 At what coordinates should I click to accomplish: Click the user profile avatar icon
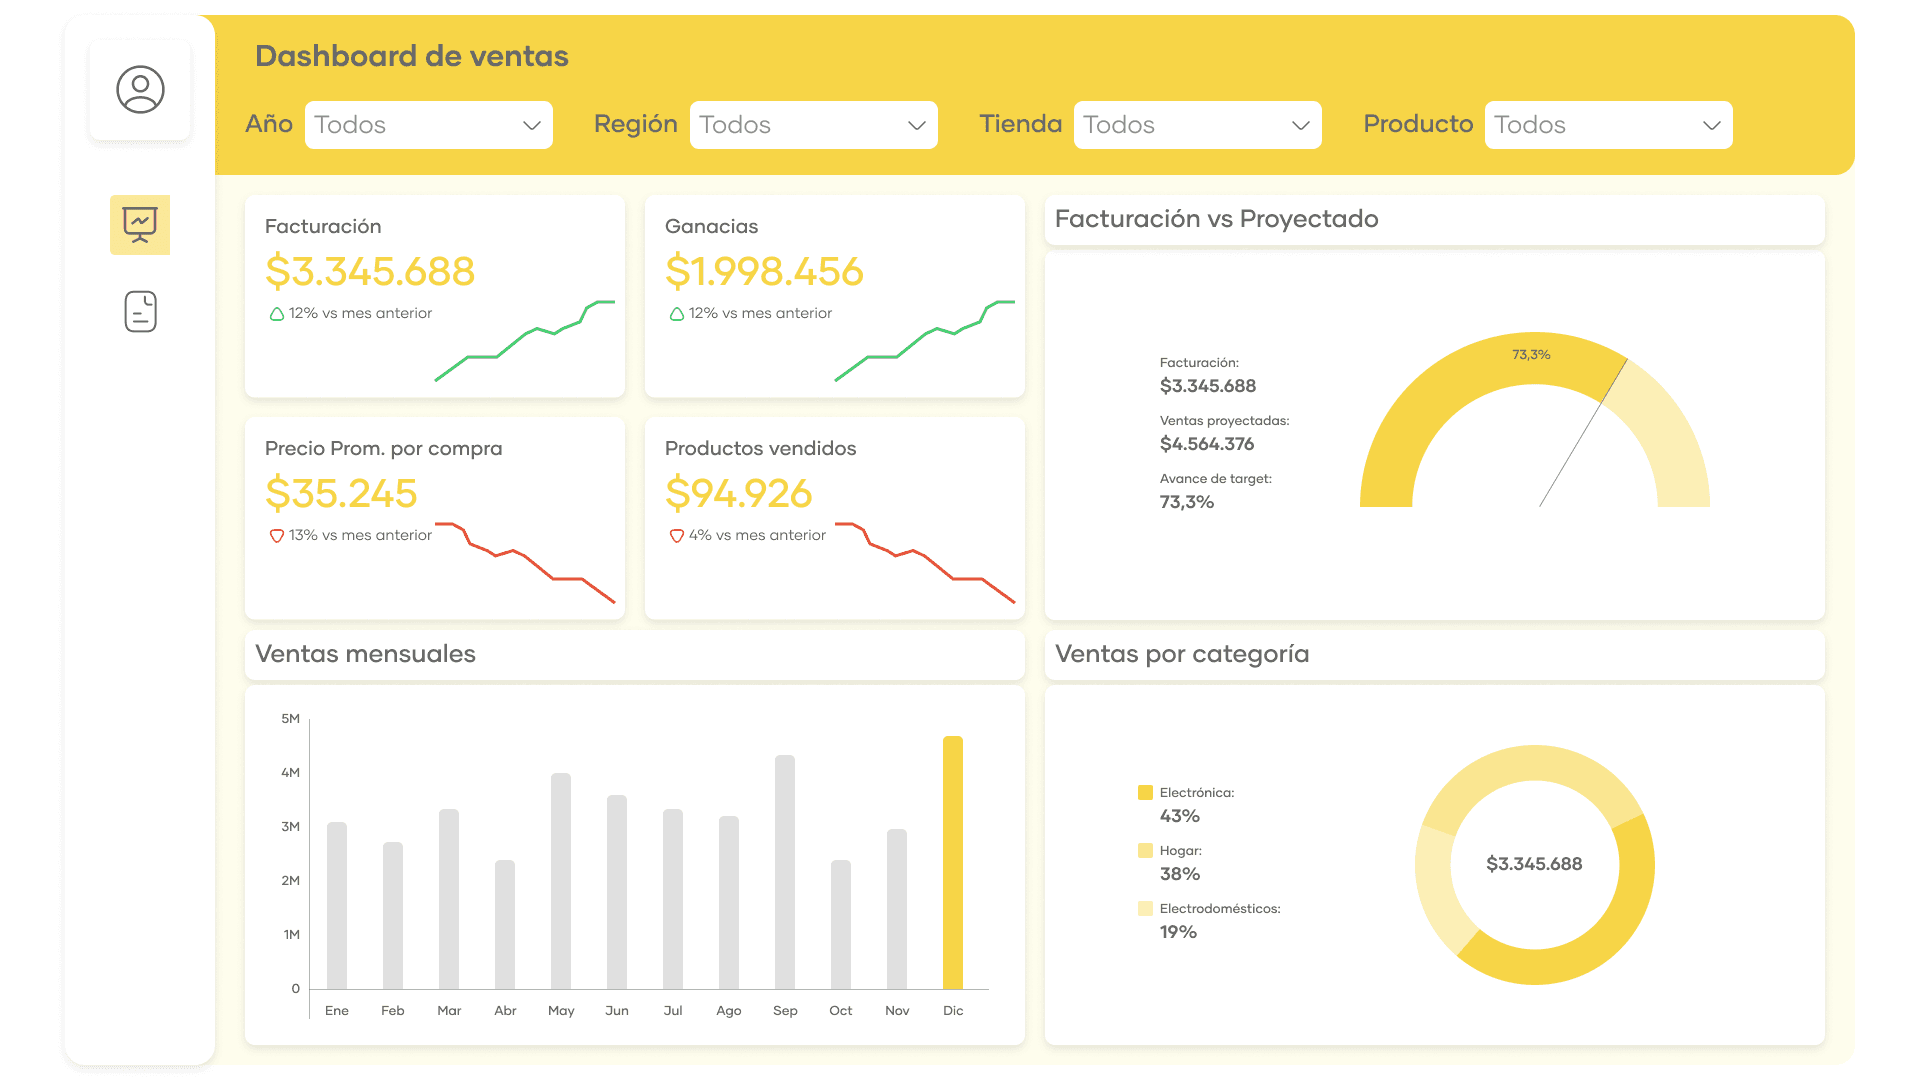click(x=140, y=90)
